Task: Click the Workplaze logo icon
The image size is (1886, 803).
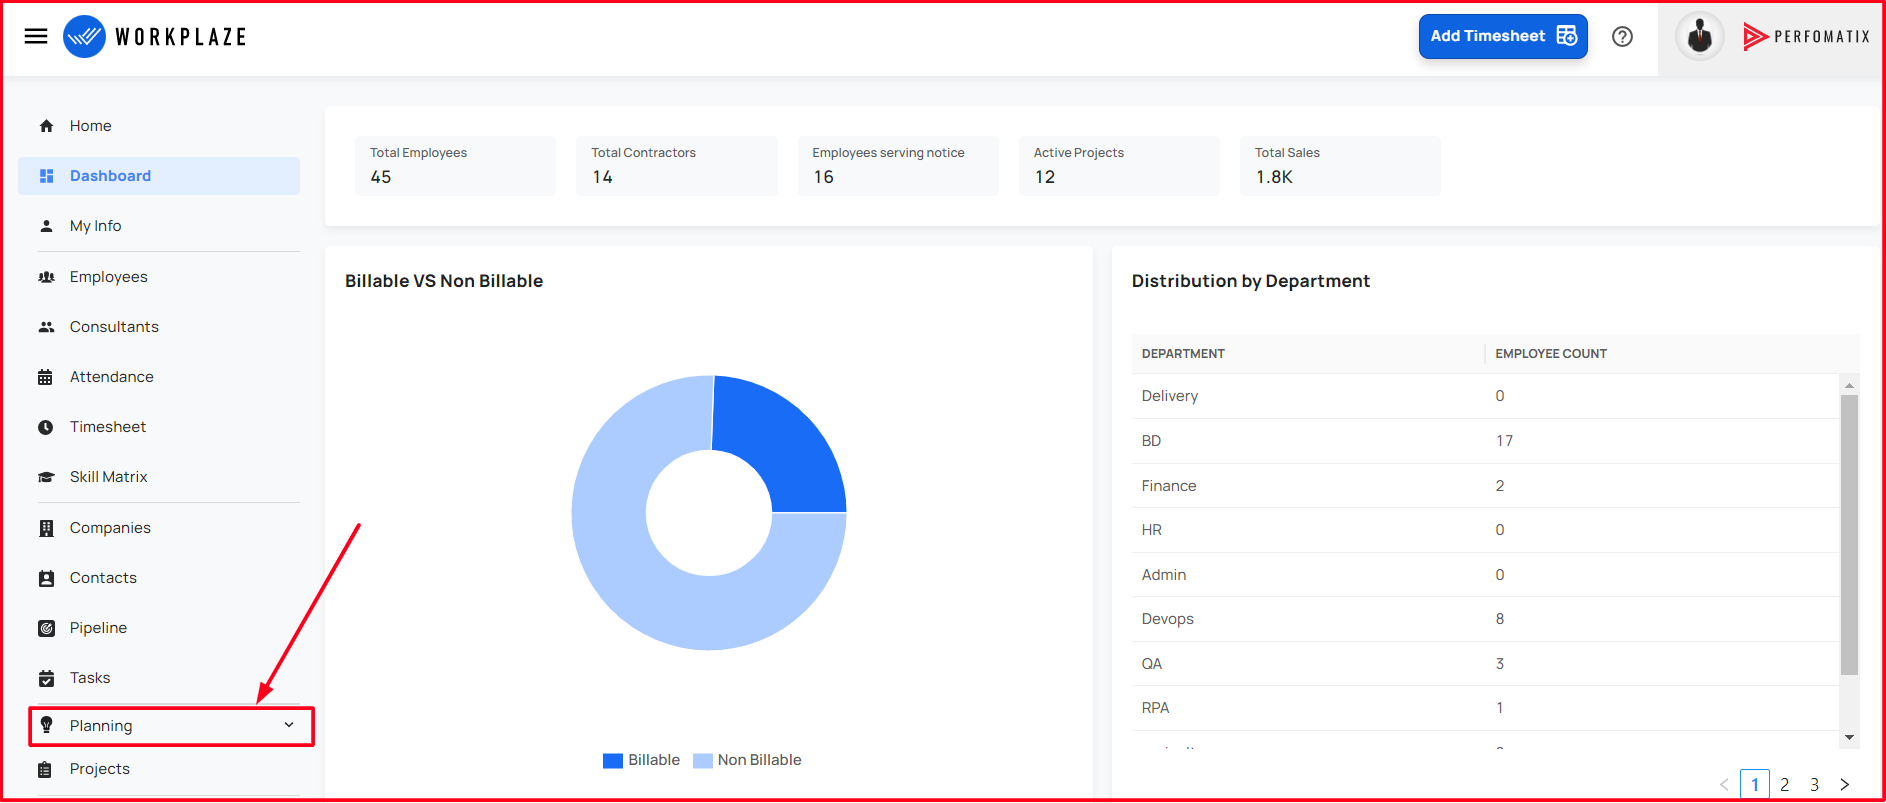Action: click(x=84, y=37)
